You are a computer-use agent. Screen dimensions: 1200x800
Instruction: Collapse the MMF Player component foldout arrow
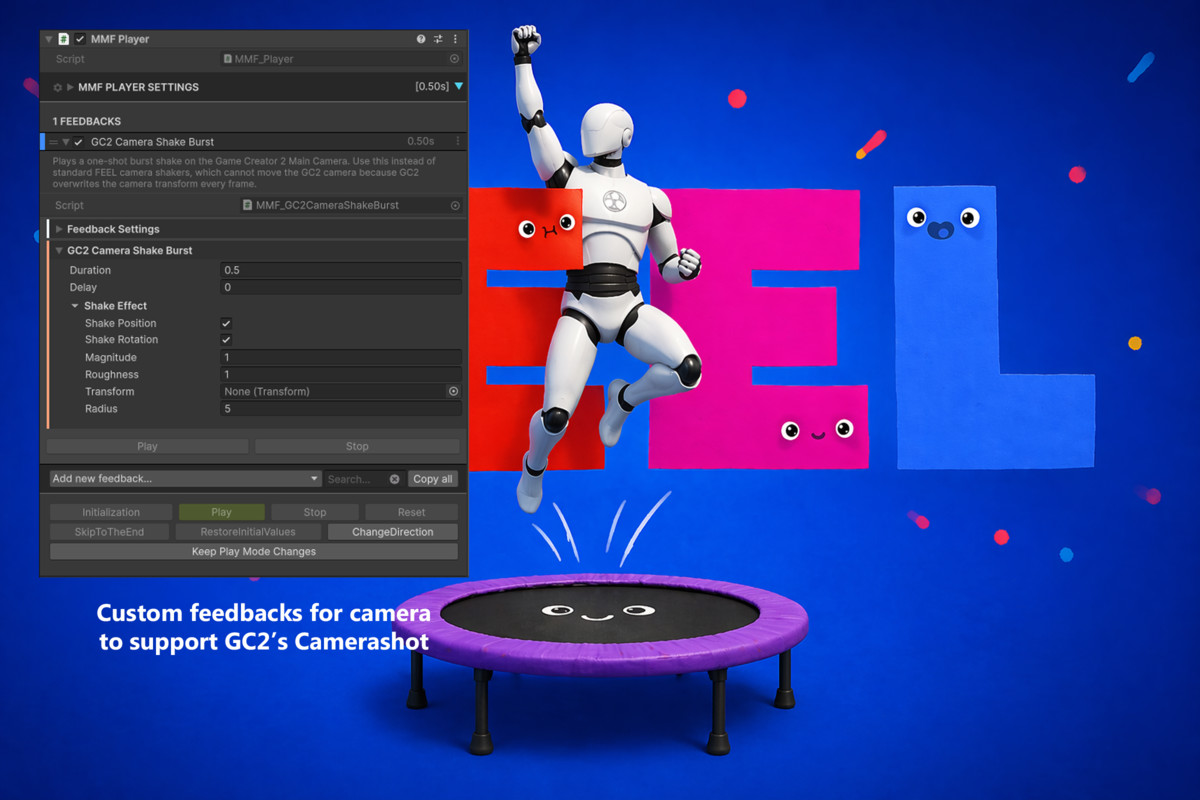[48, 39]
